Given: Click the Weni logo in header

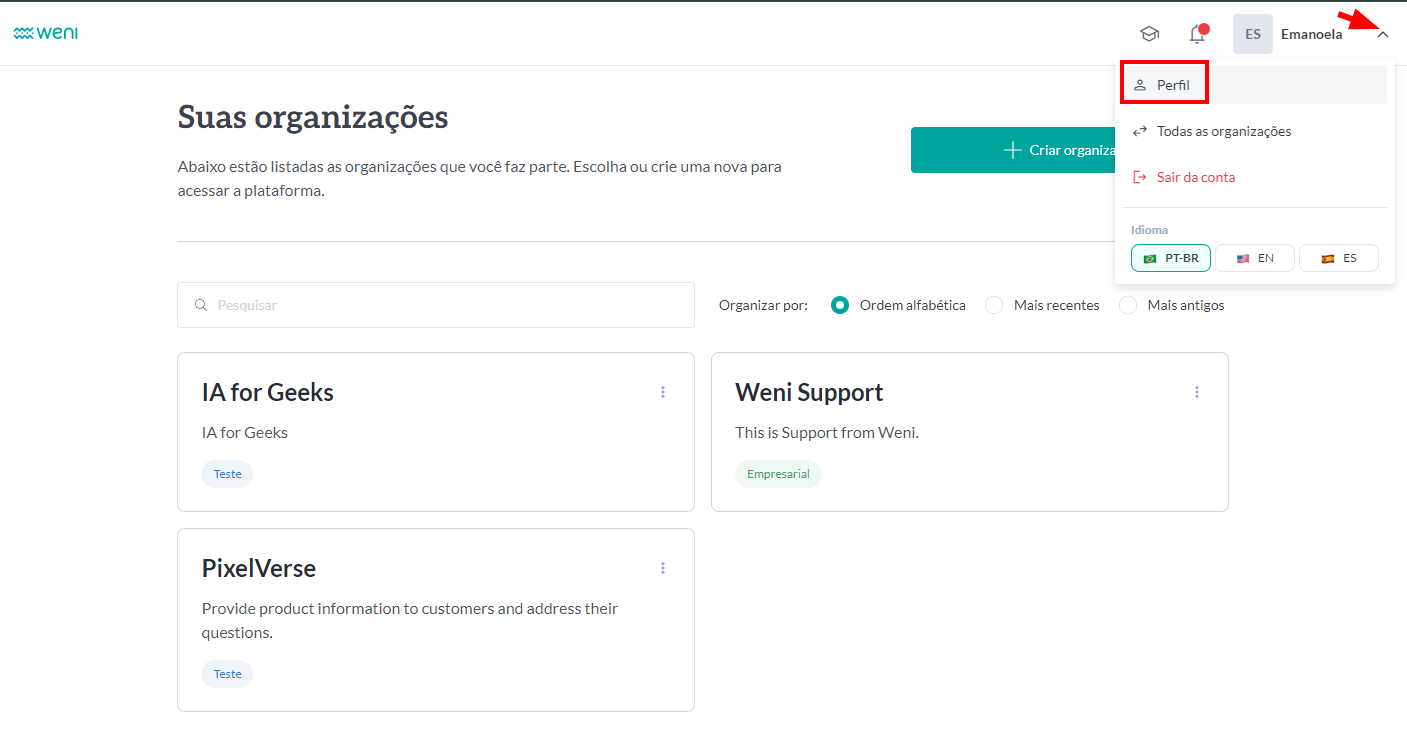Looking at the screenshot, I should 46,33.
